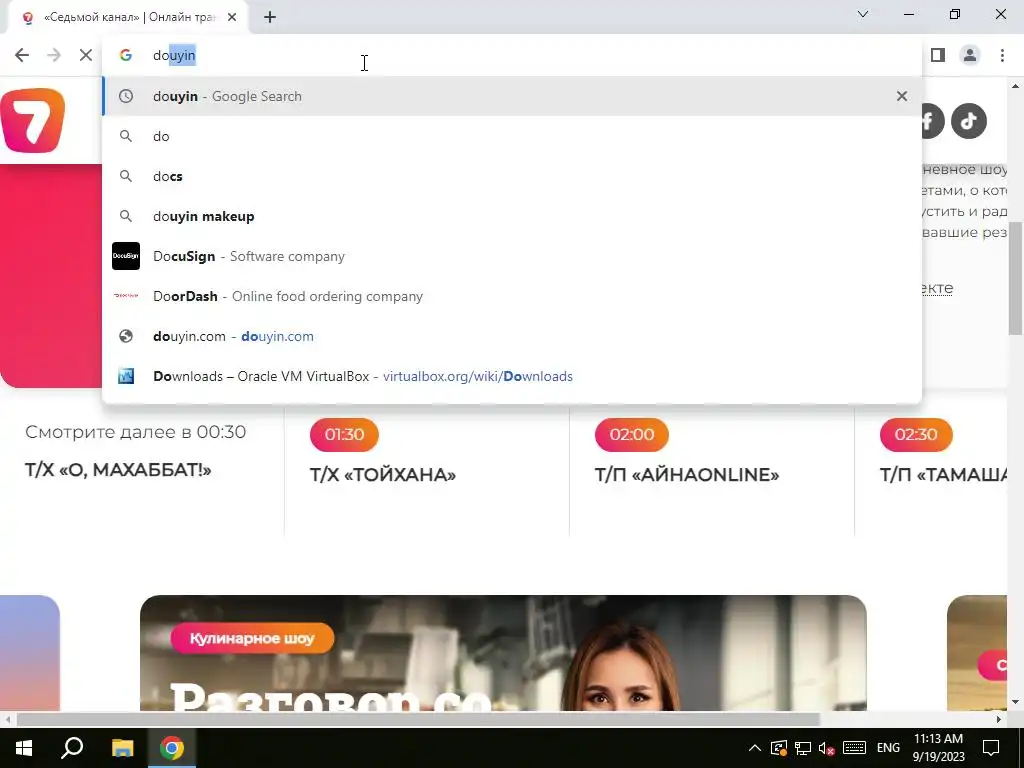Toggle the browser side panel
Screen dimensions: 1024x768
pyautogui.click(x=938, y=56)
